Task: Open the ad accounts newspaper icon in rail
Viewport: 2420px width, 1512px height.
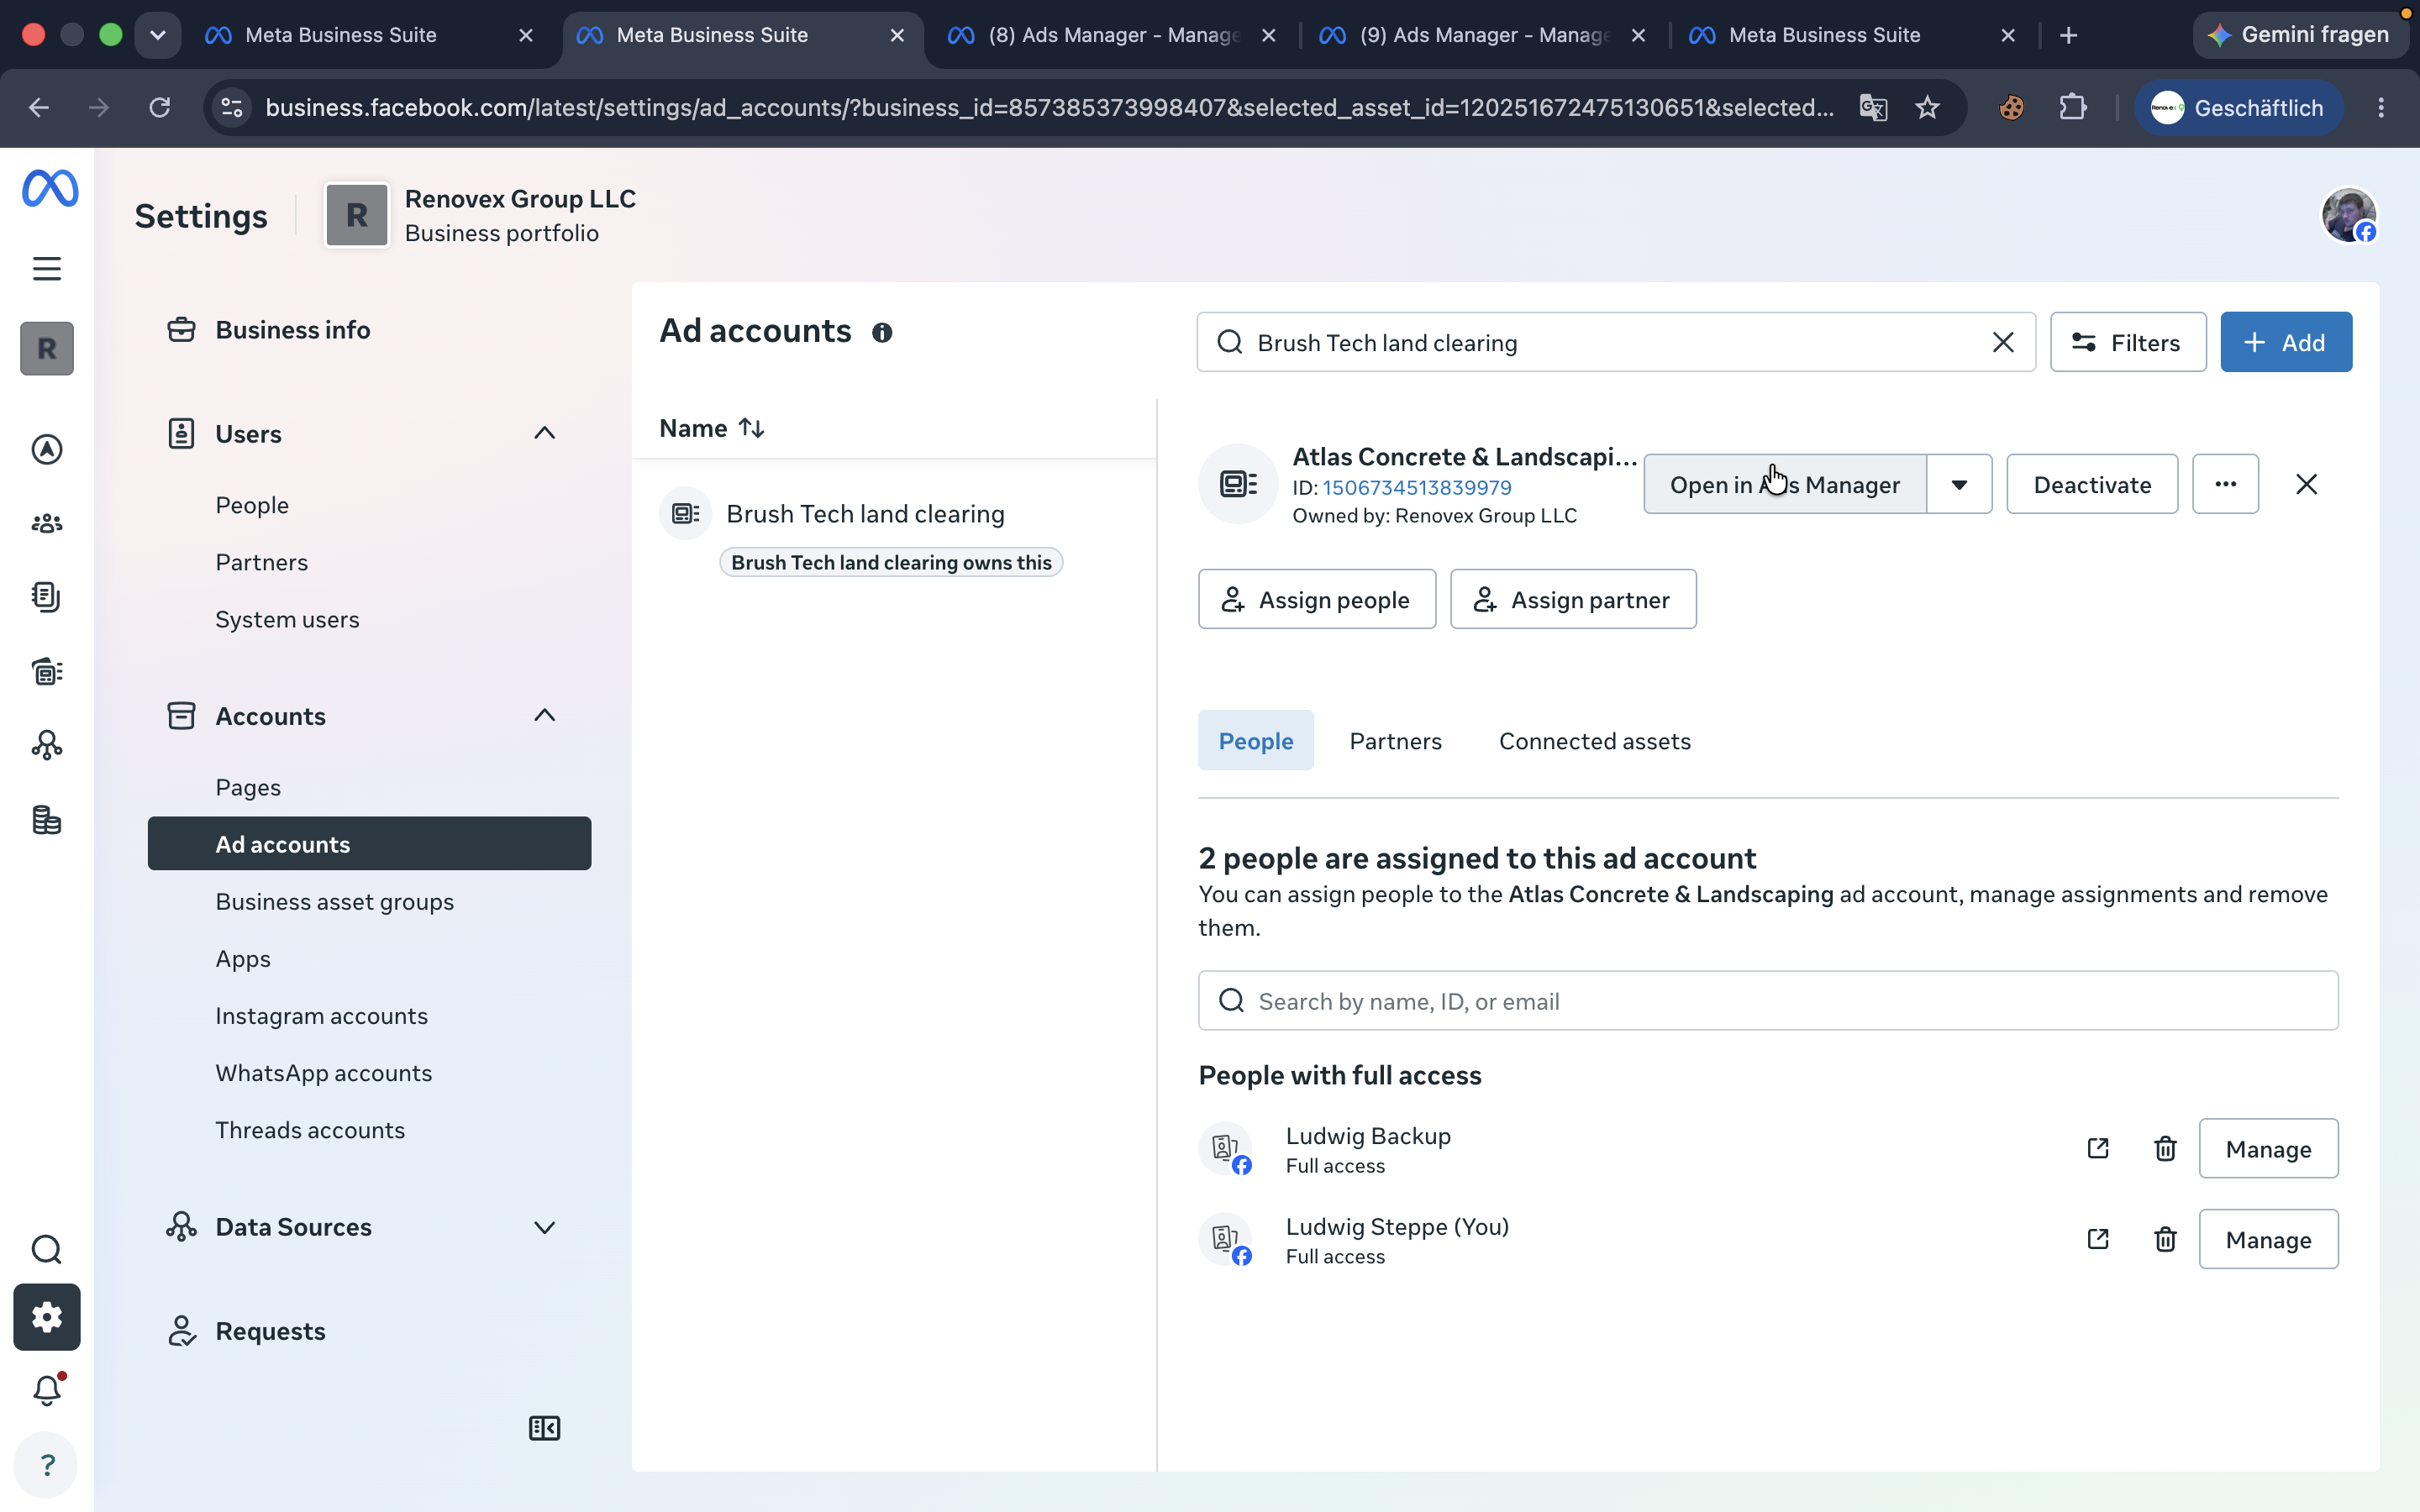Action: (47, 671)
